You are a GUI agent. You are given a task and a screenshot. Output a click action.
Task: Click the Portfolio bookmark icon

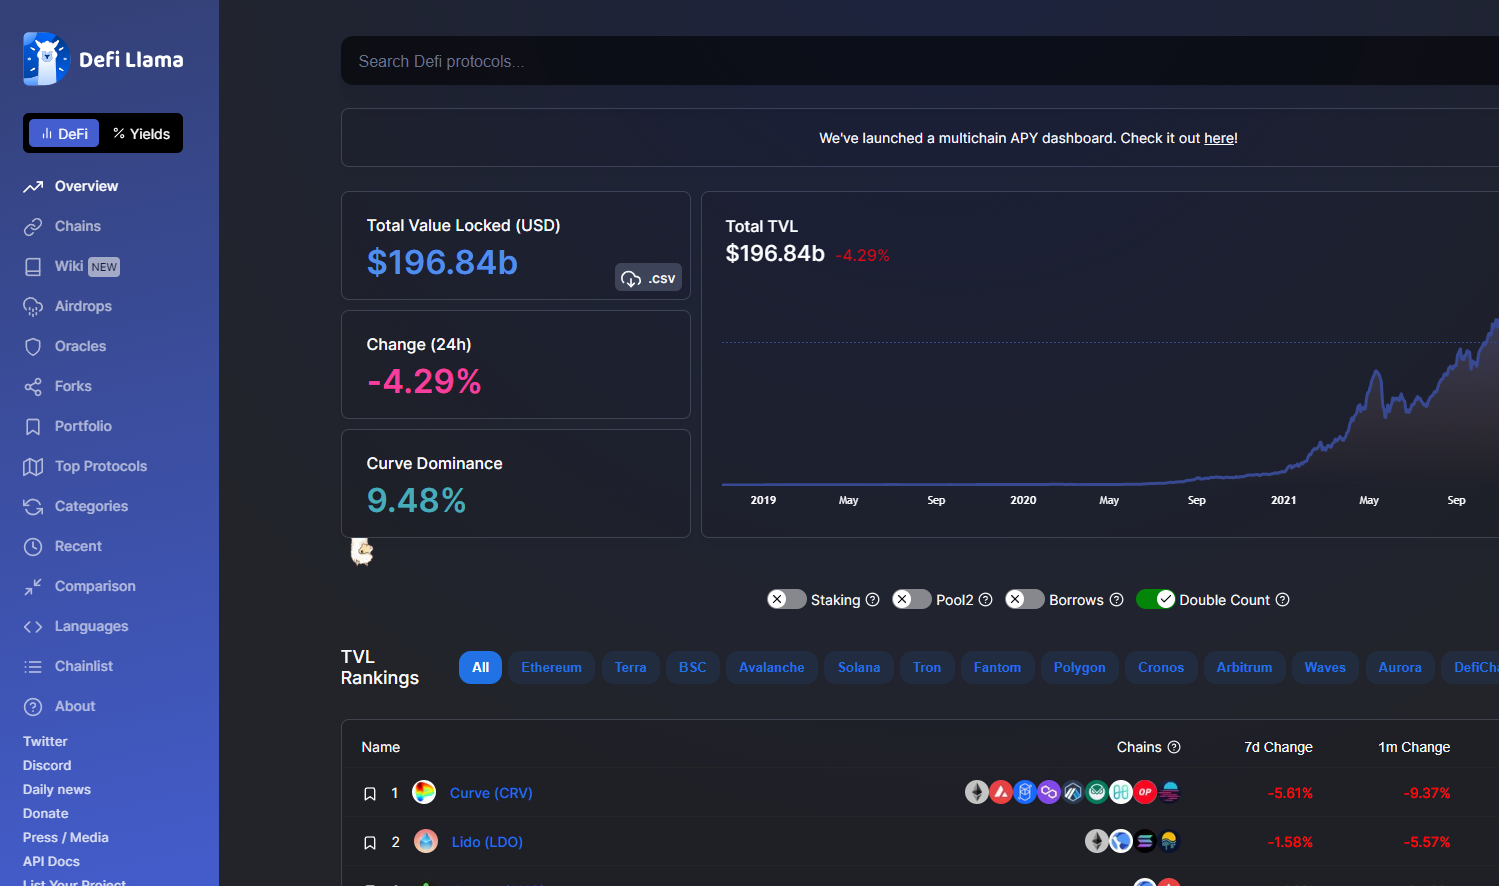33,426
